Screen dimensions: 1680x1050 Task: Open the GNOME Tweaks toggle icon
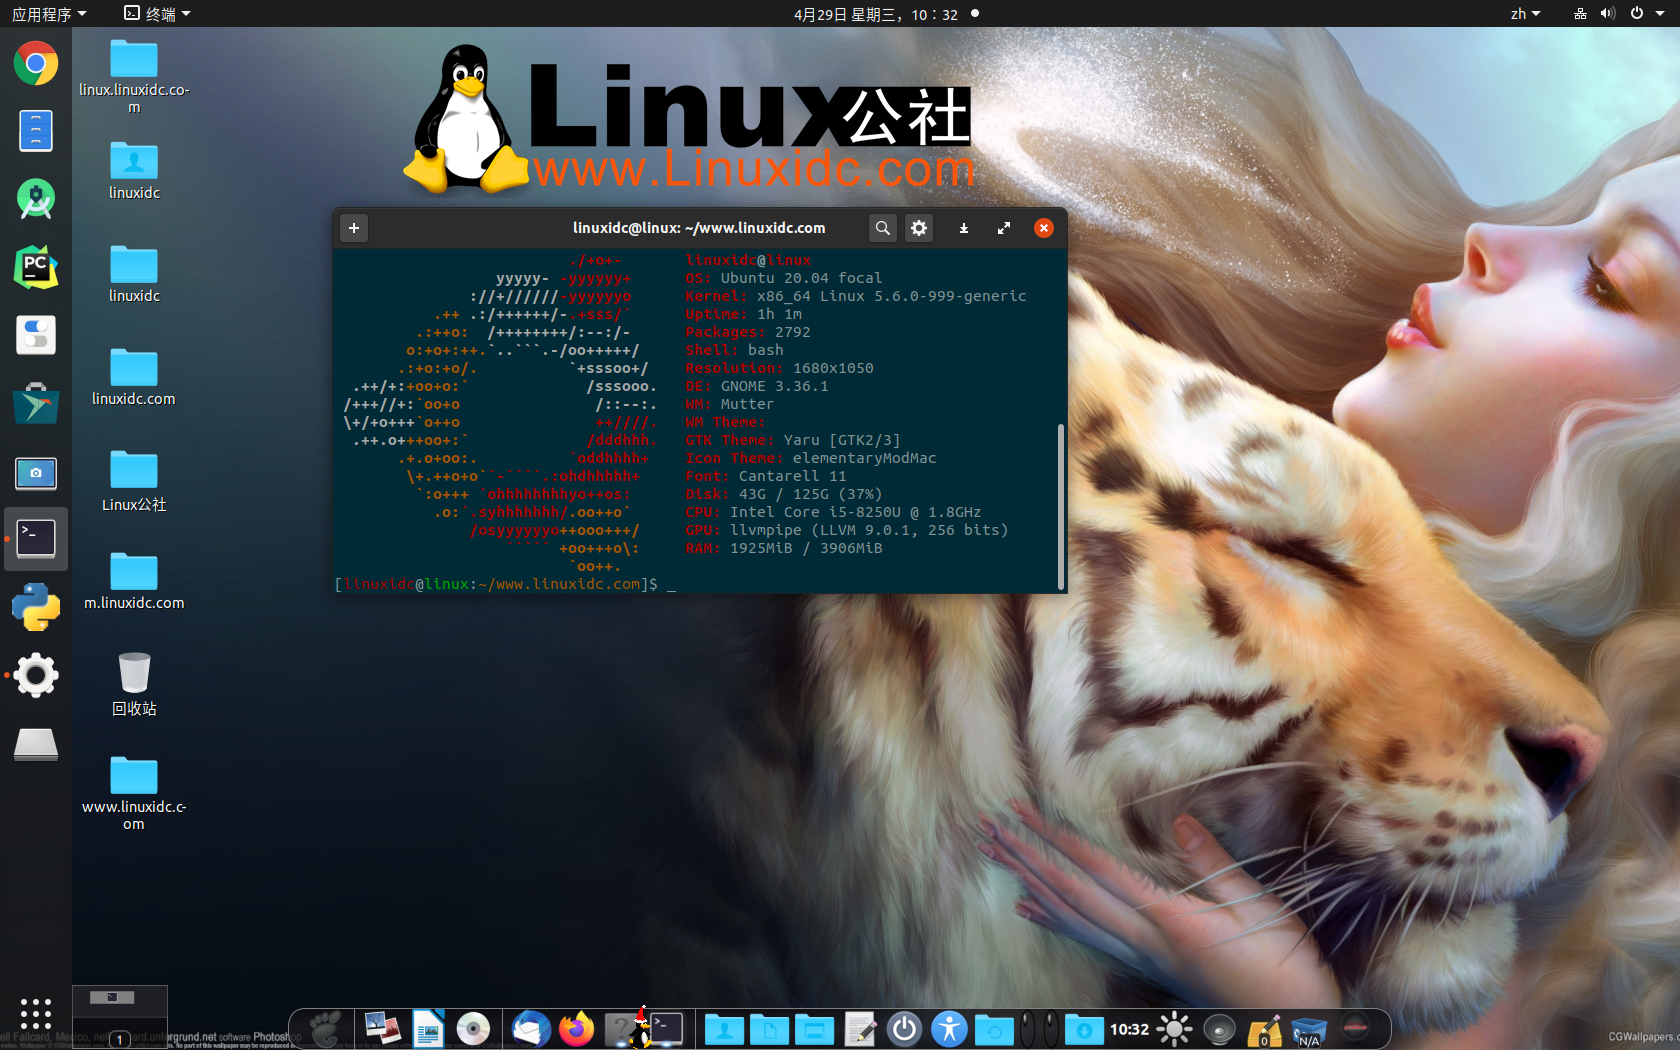[x=36, y=335]
